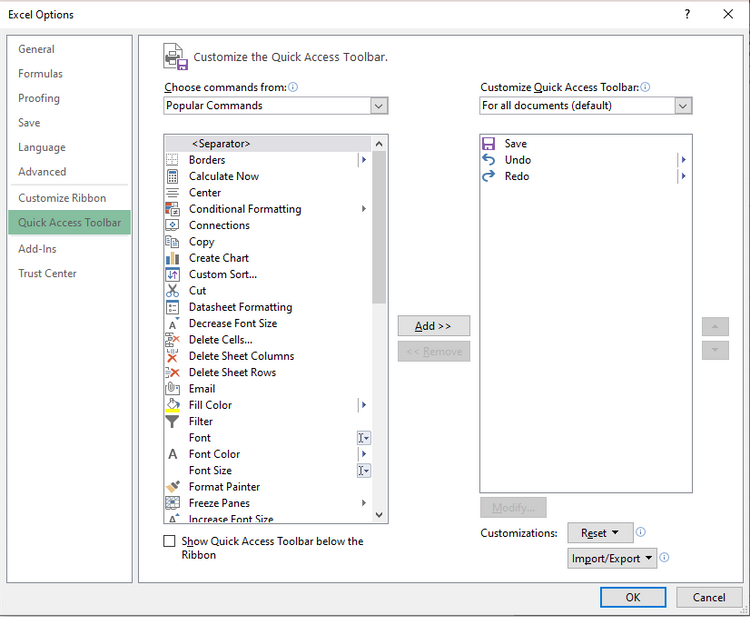The height and width of the screenshot is (617, 750).
Task: Click the command list scroll down arrow
Action: coord(379,515)
